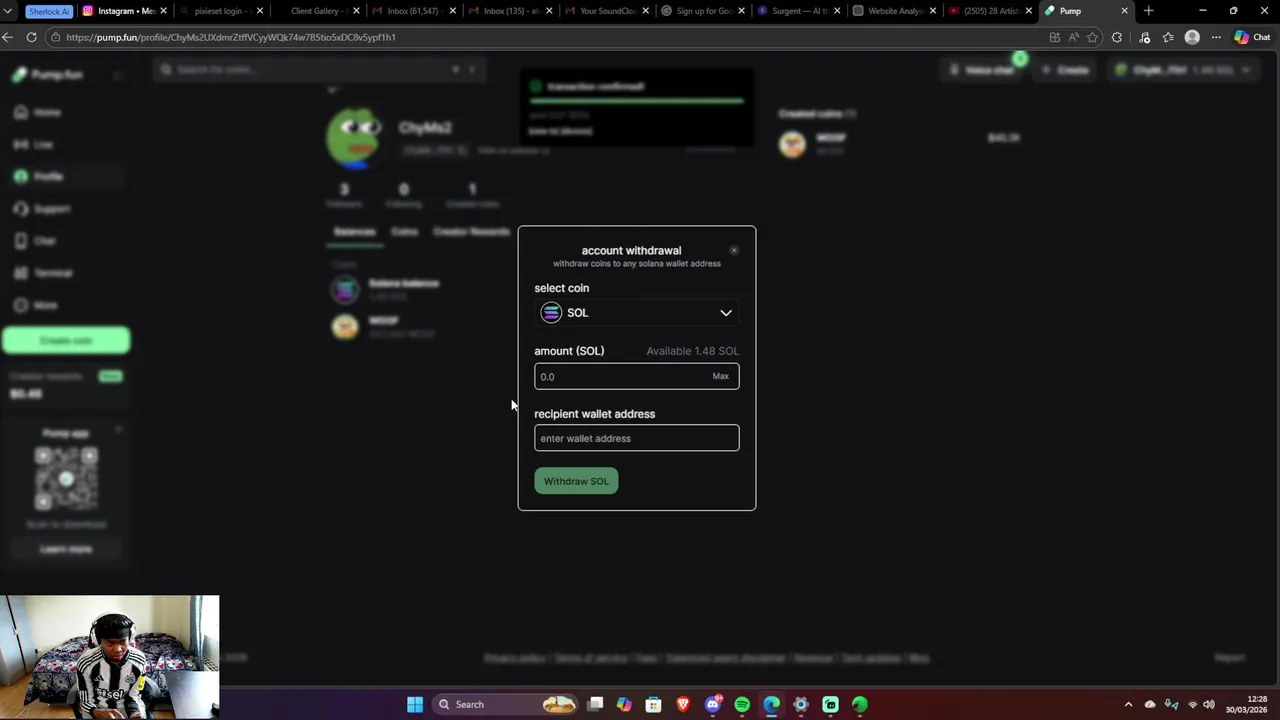Click the search bar at the top of Pump.fun
The width and height of the screenshot is (1280, 720).
[320, 70]
